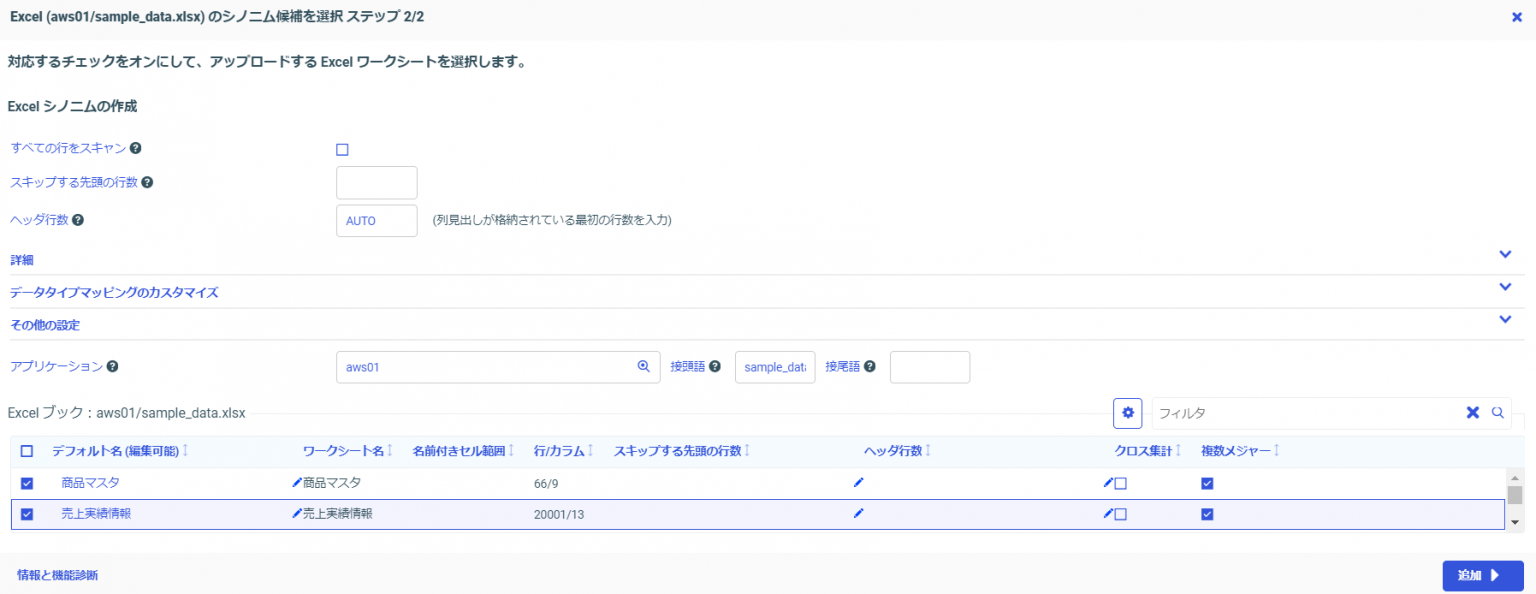Click the 追加 button
The width and height of the screenshot is (1536, 594).
coord(1482,575)
